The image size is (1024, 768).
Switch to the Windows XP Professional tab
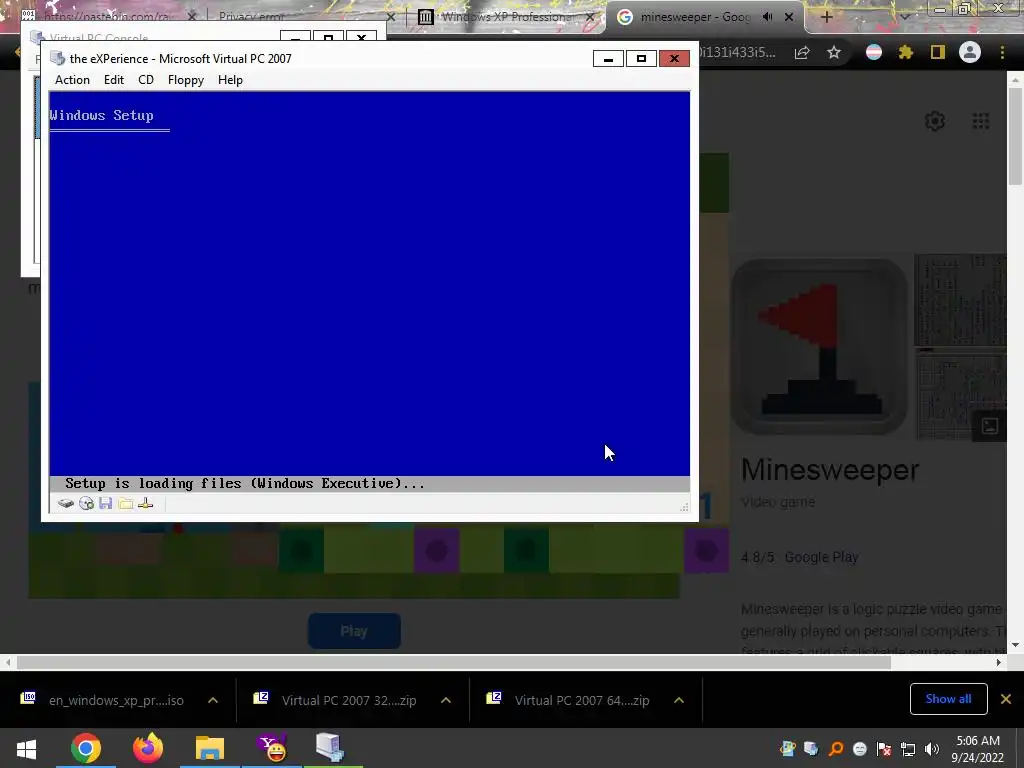point(506,17)
